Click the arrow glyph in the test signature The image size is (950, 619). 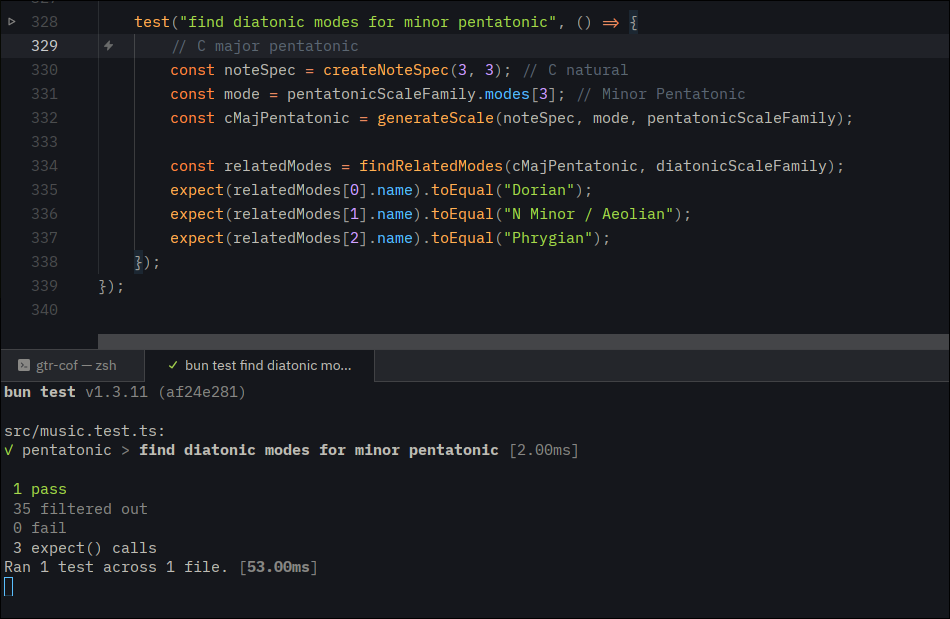pyautogui.click(x=611, y=21)
